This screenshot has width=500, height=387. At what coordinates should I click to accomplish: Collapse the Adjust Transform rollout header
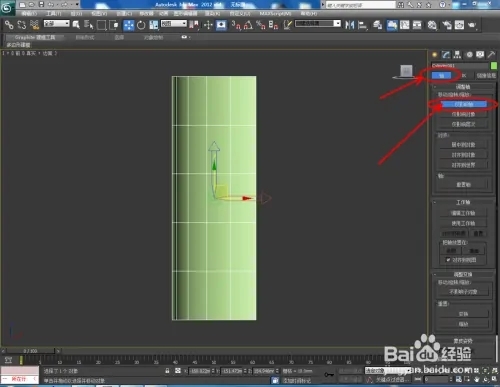click(x=463, y=274)
